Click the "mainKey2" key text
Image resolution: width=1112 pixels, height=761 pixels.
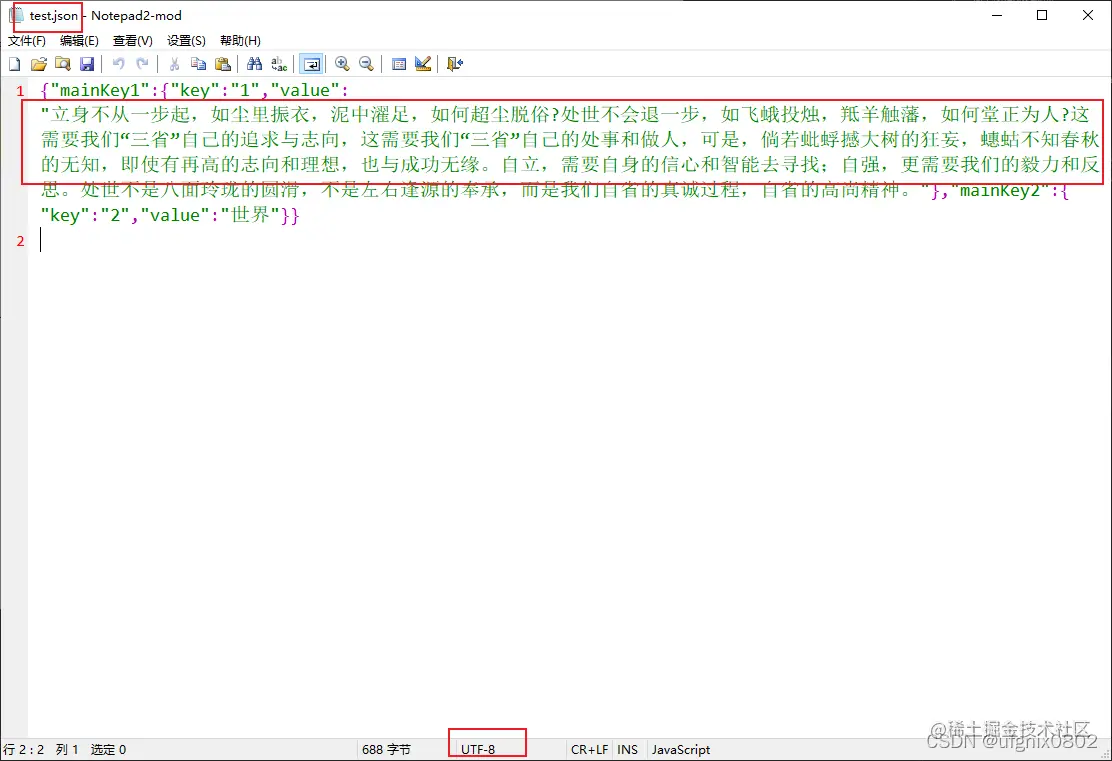[1000, 190]
